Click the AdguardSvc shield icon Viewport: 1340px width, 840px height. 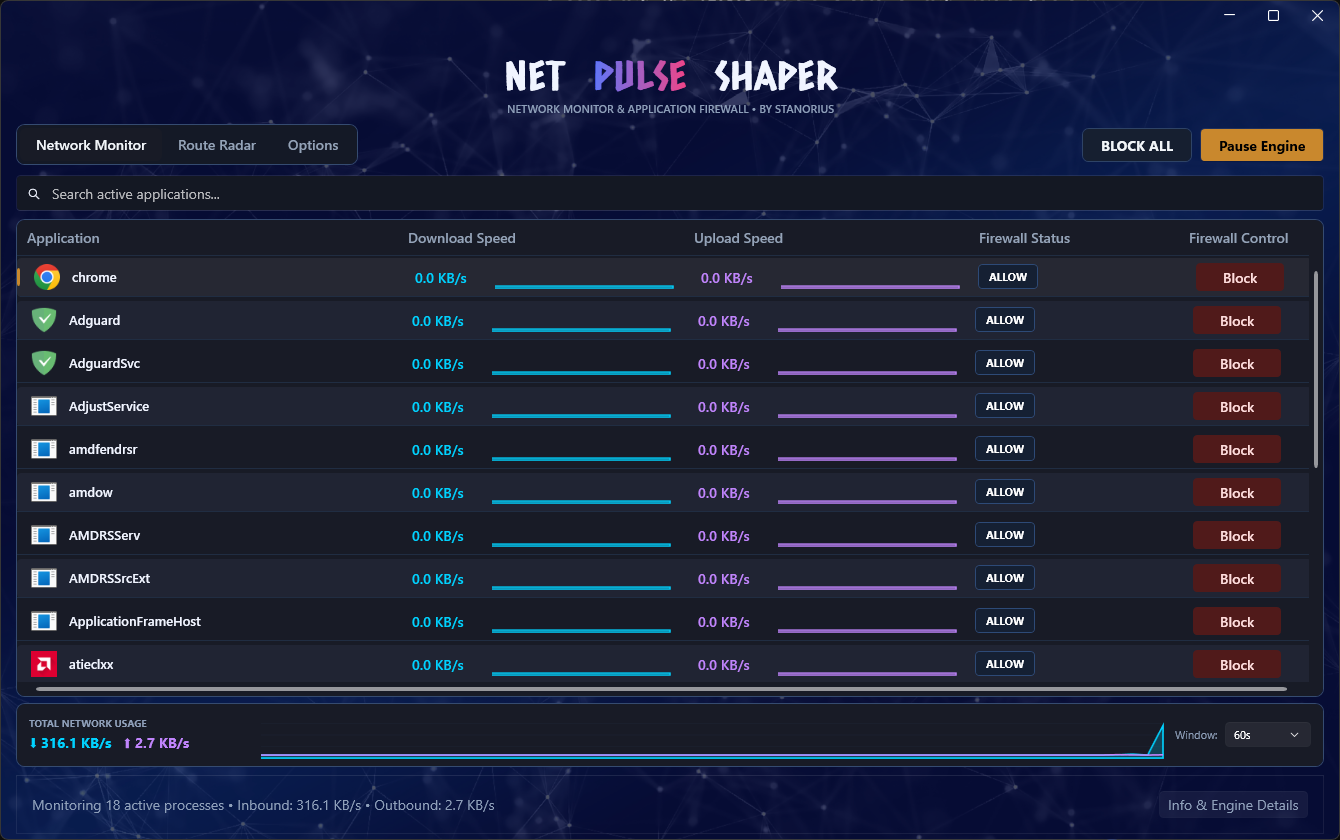[x=43, y=363]
